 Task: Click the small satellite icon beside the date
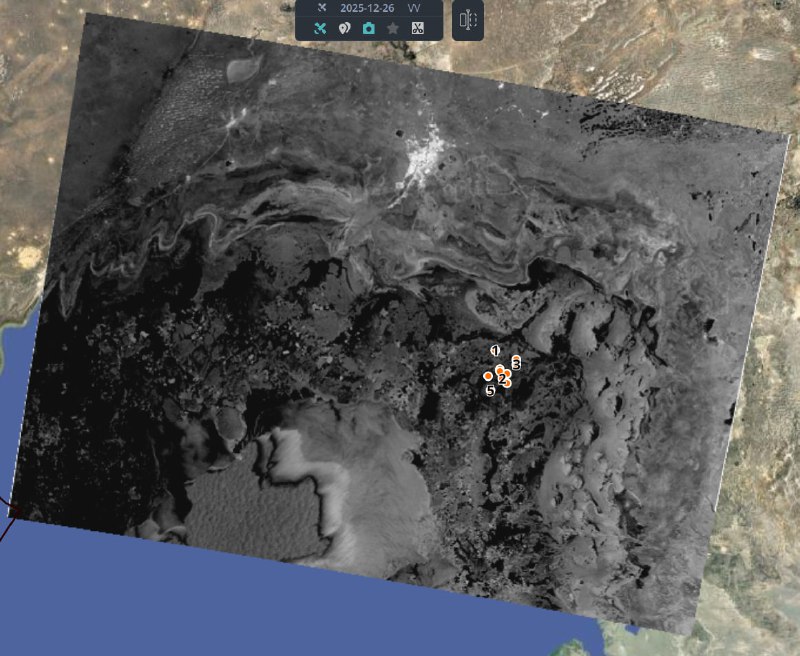point(321,7)
